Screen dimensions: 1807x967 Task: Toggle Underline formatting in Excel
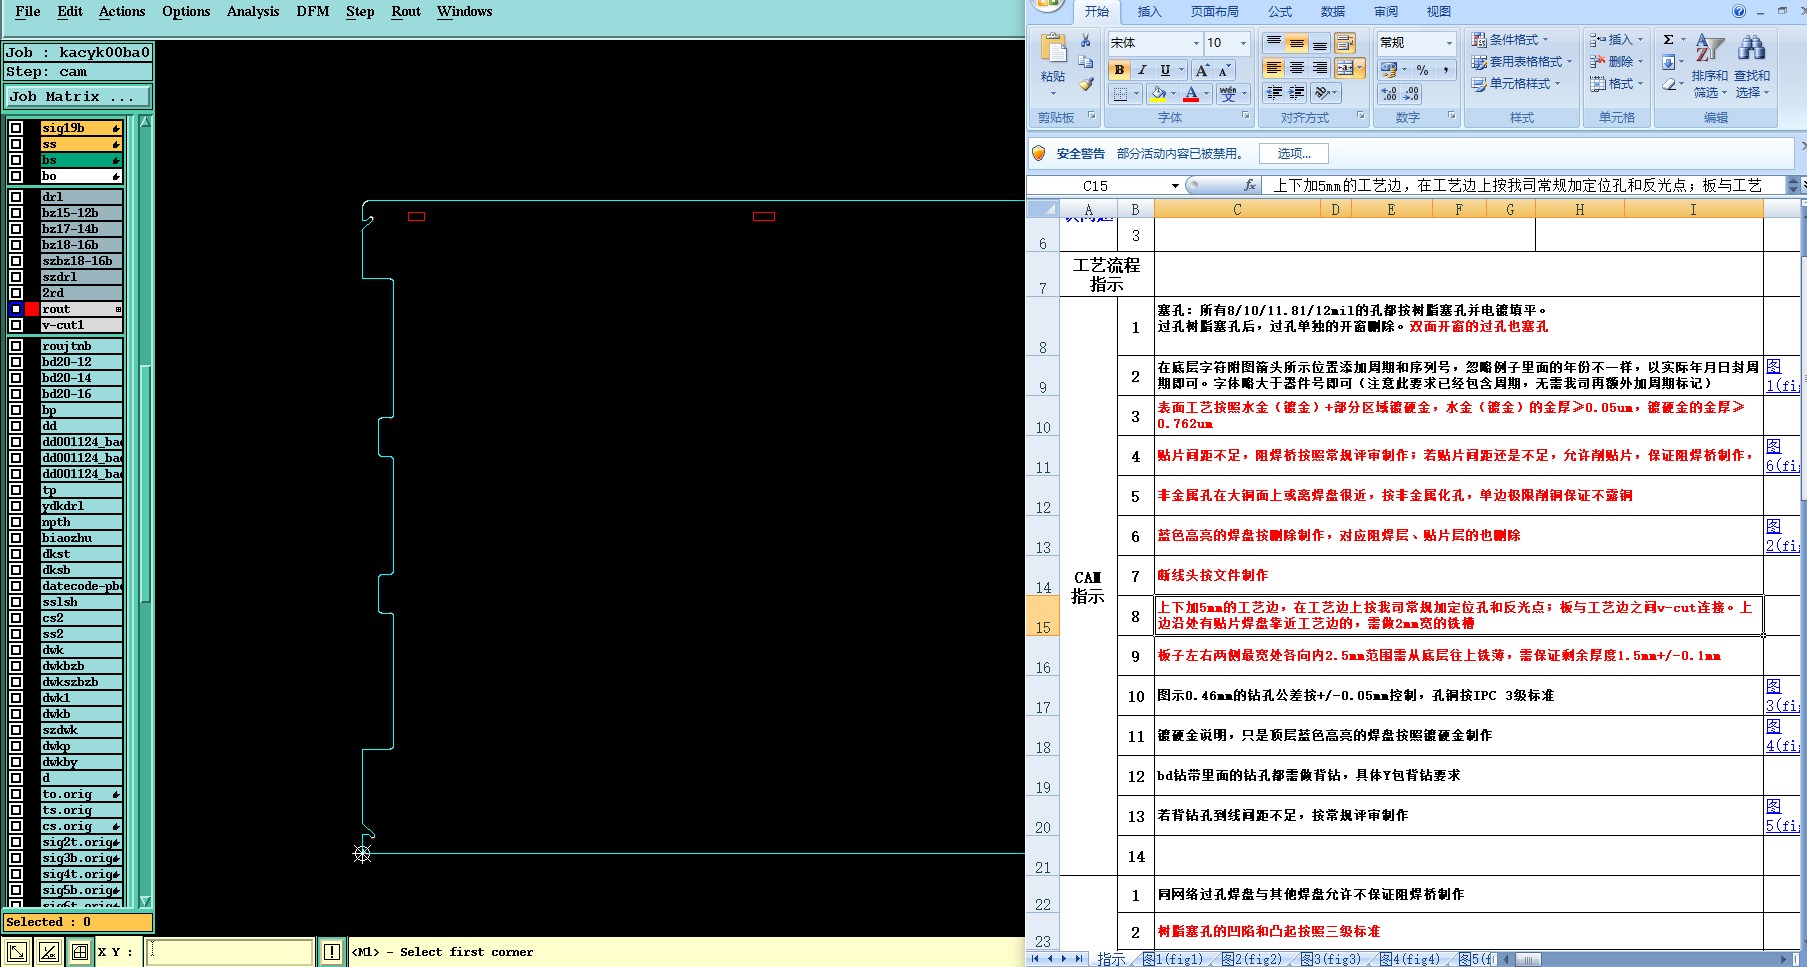tap(1165, 70)
